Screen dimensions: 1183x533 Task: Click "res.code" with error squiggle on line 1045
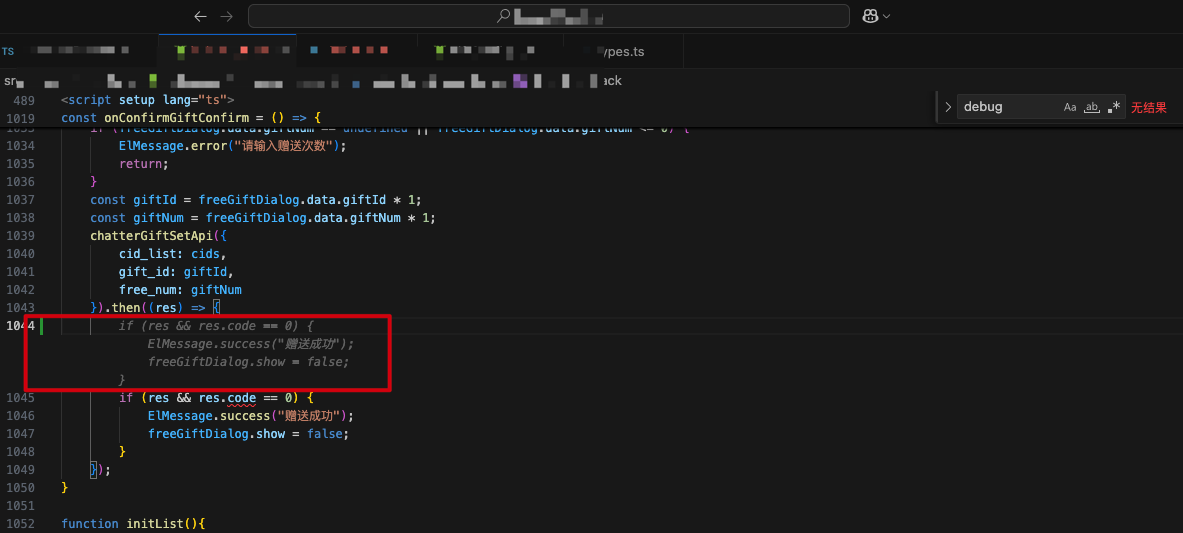click(228, 398)
